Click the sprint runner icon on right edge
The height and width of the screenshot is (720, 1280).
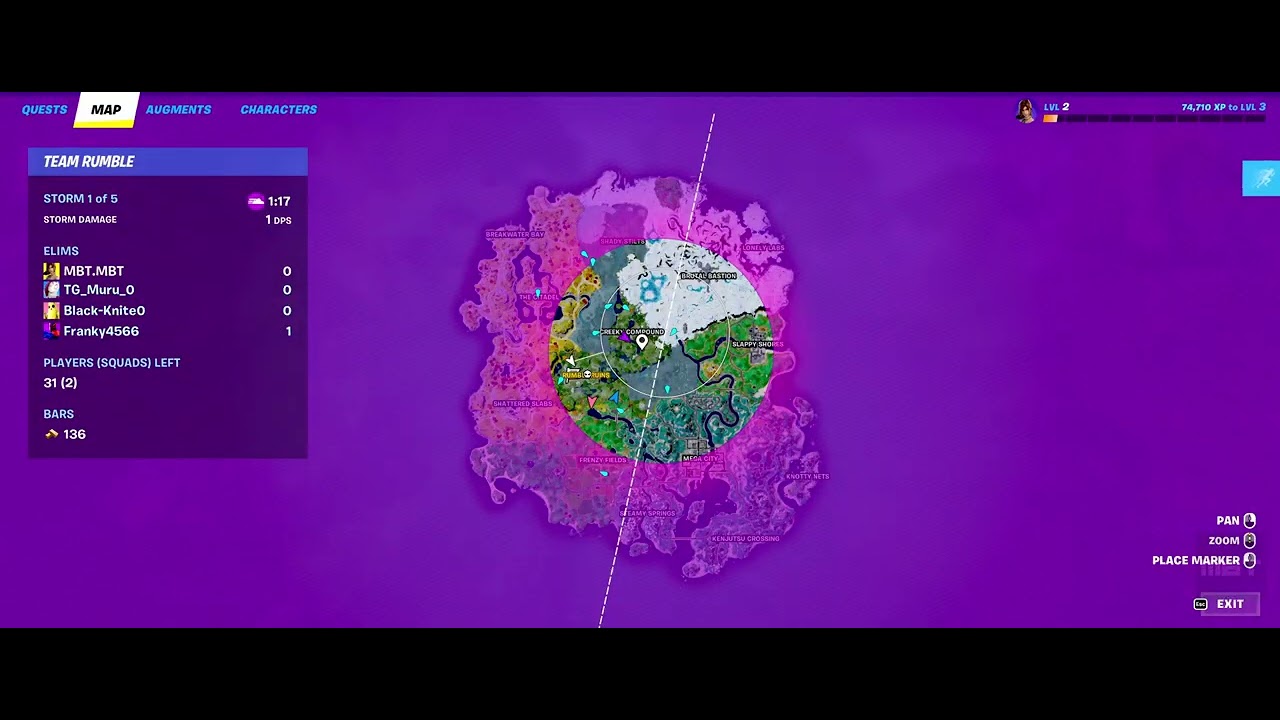[x=1262, y=178]
